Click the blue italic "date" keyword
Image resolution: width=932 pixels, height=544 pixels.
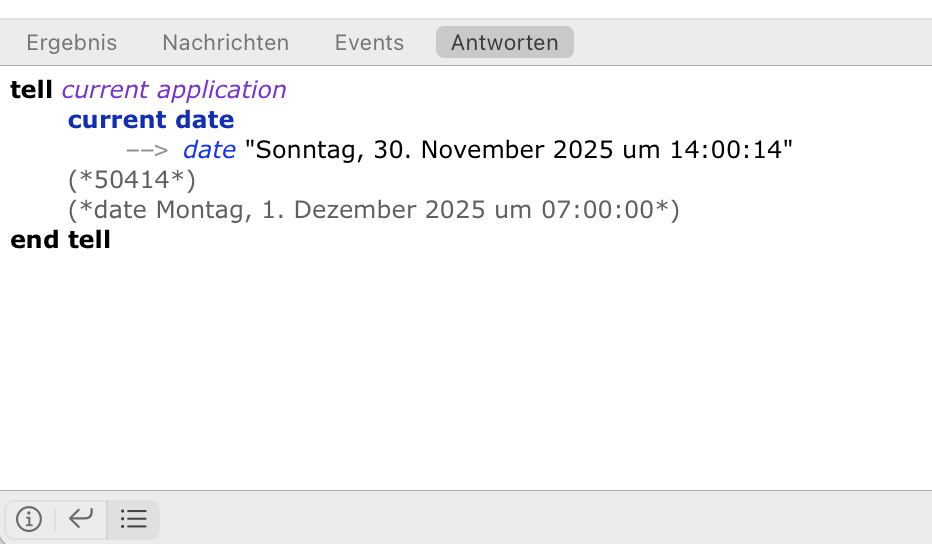(x=209, y=151)
